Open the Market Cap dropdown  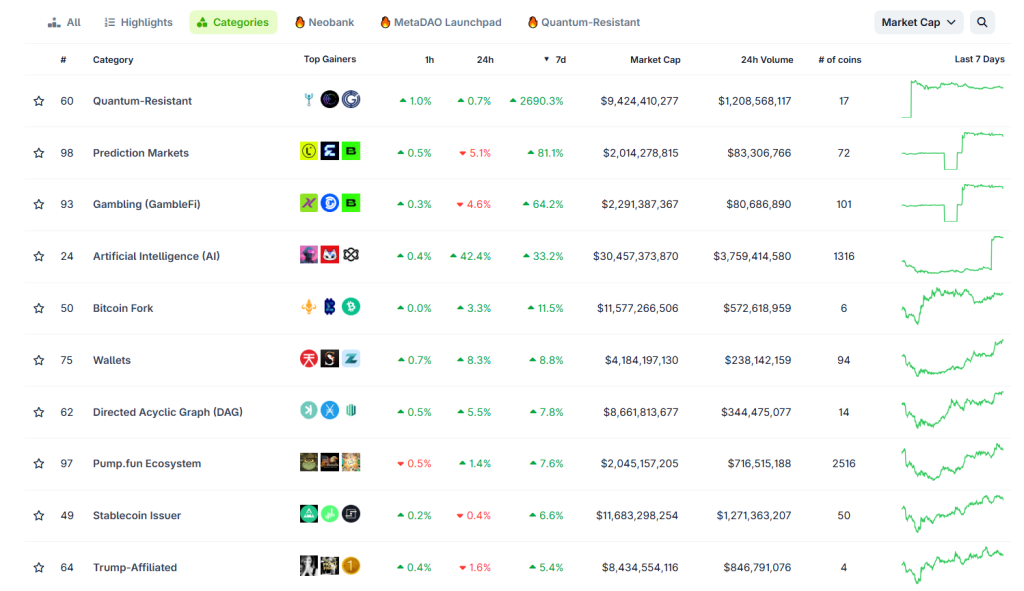[917, 21]
